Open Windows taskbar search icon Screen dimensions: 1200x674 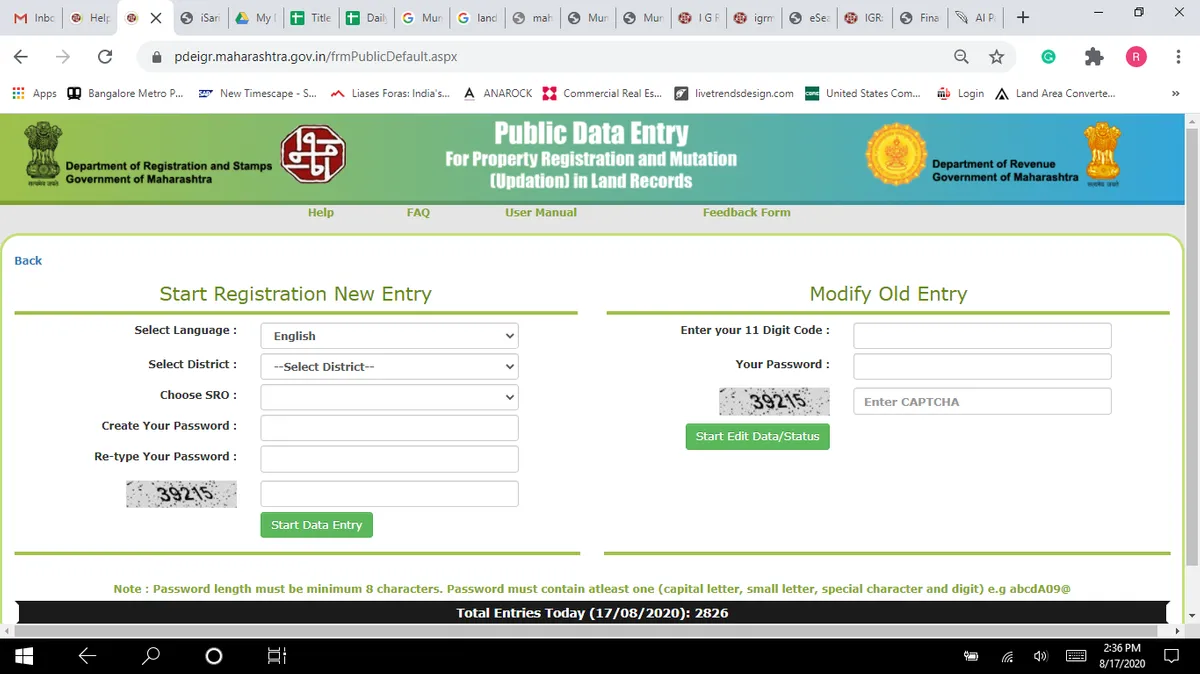click(x=150, y=655)
